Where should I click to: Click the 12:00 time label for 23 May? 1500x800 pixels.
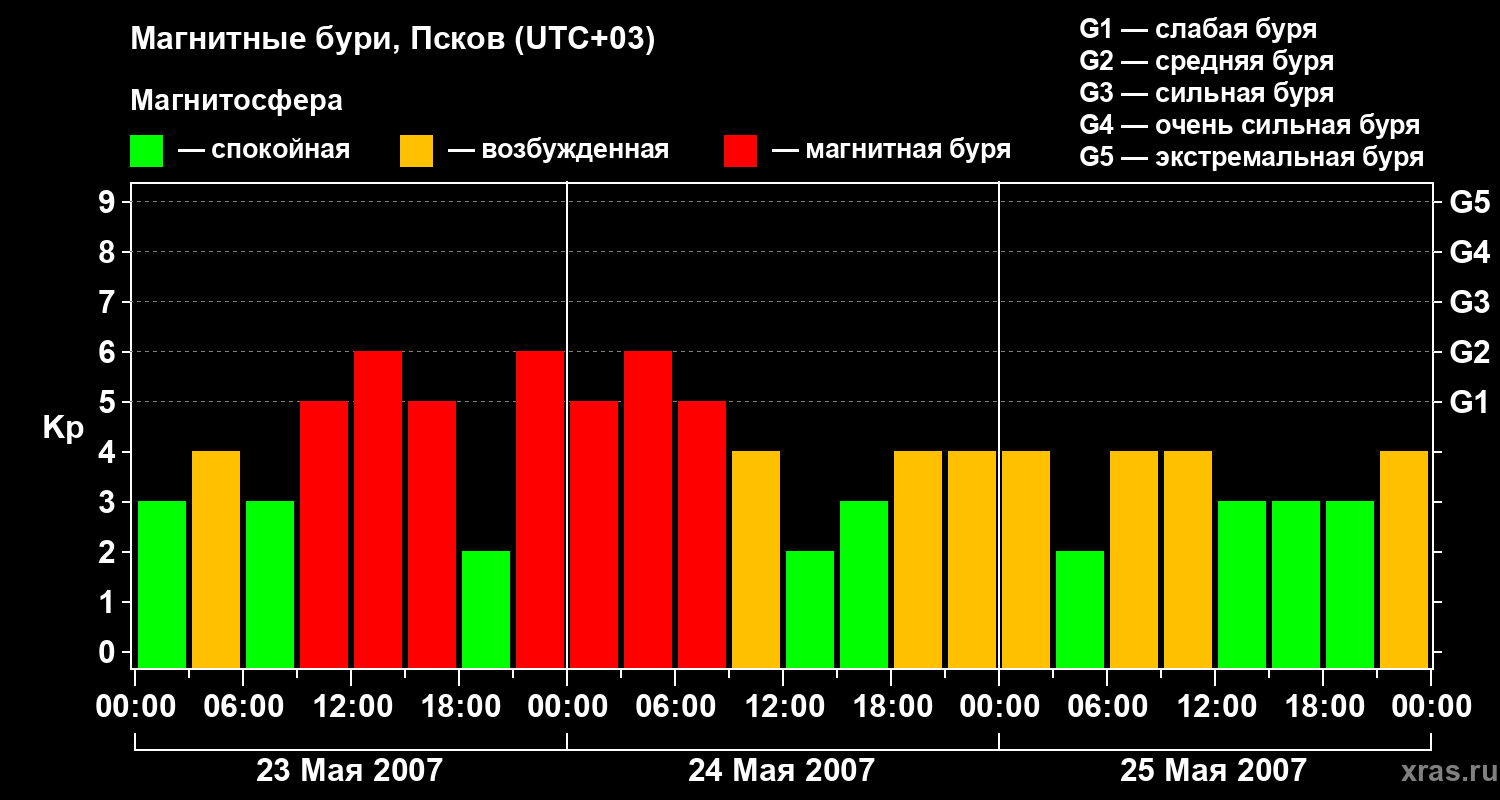pos(351,707)
